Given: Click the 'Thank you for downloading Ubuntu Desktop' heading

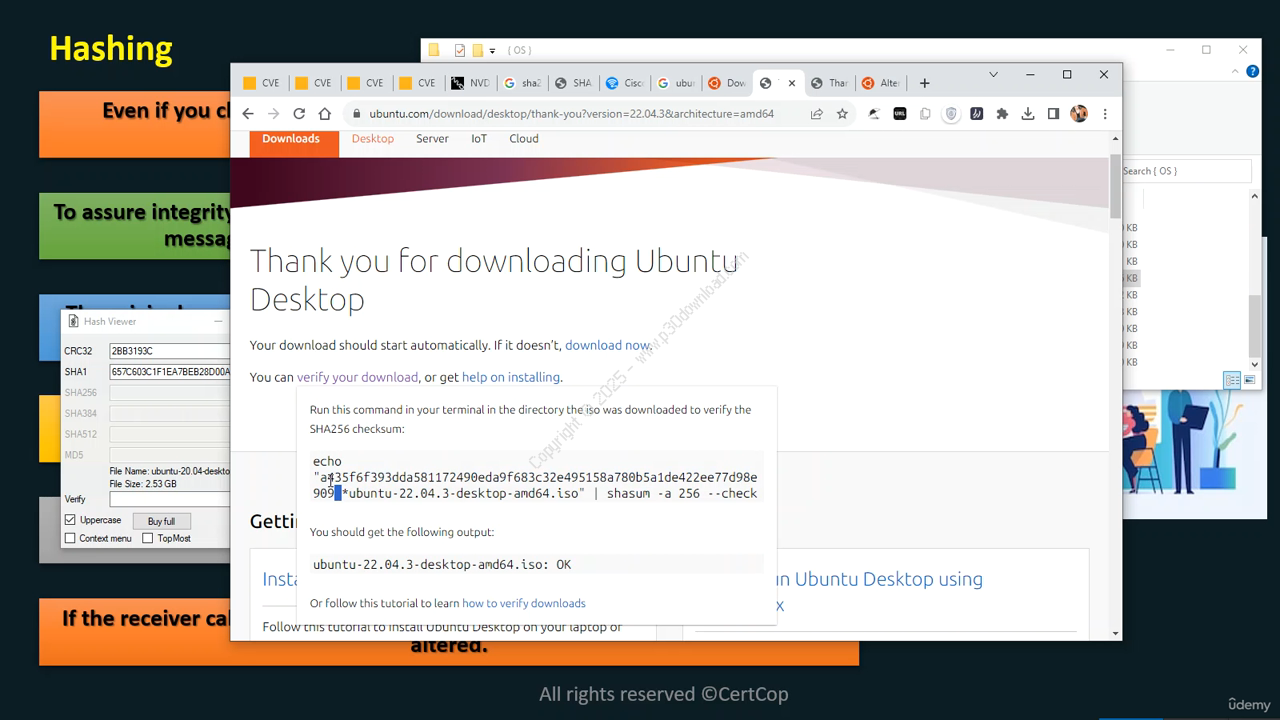Looking at the screenshot, I should [493, 280].
